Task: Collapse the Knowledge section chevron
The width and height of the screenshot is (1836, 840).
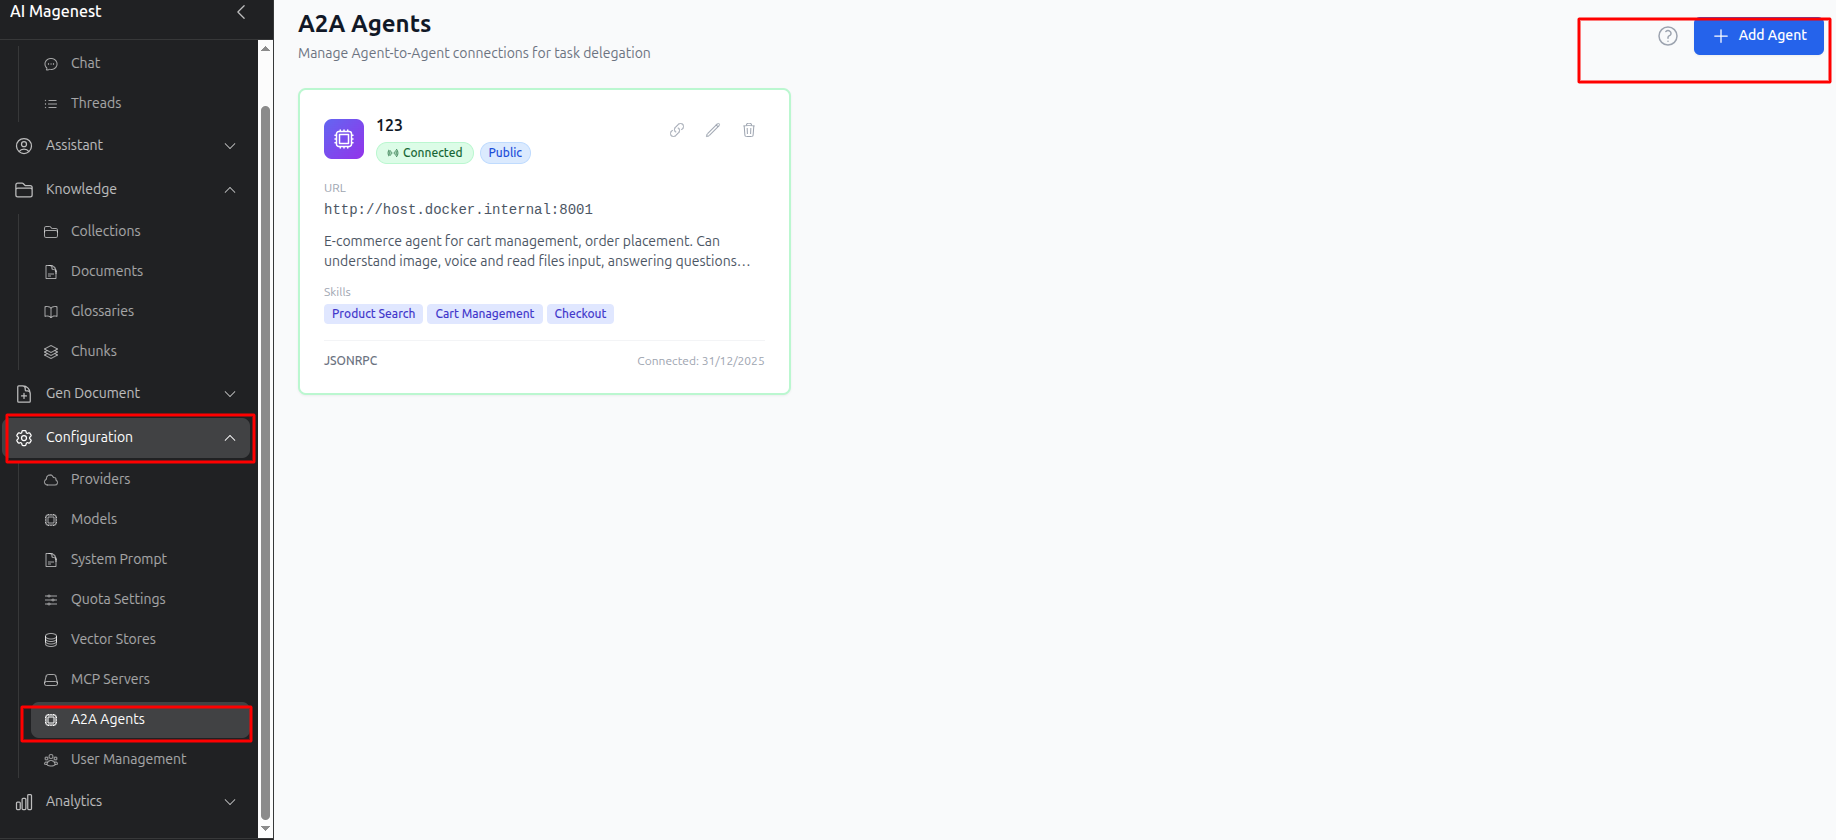Action: (230, 190)
